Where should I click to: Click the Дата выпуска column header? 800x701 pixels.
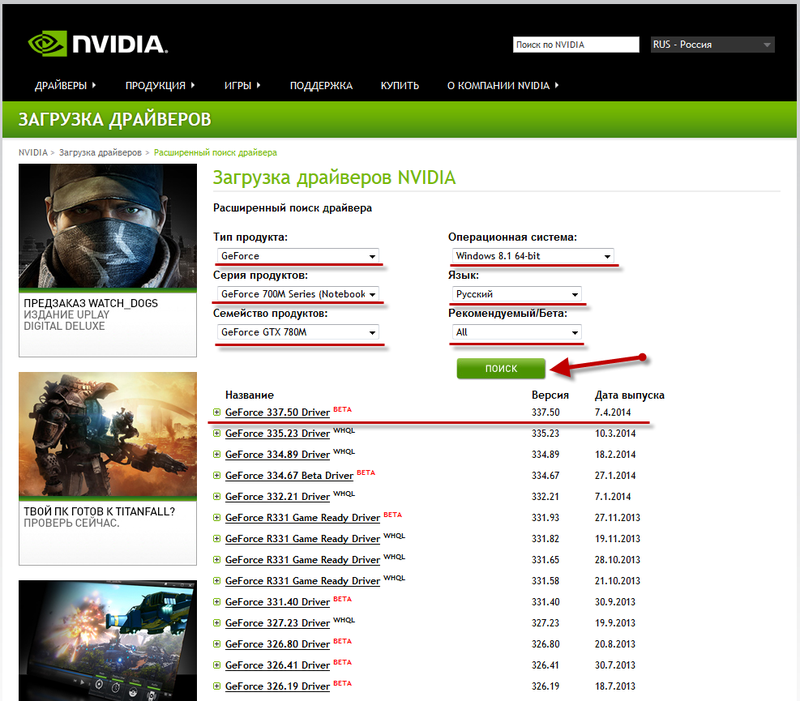click(630, 395)
